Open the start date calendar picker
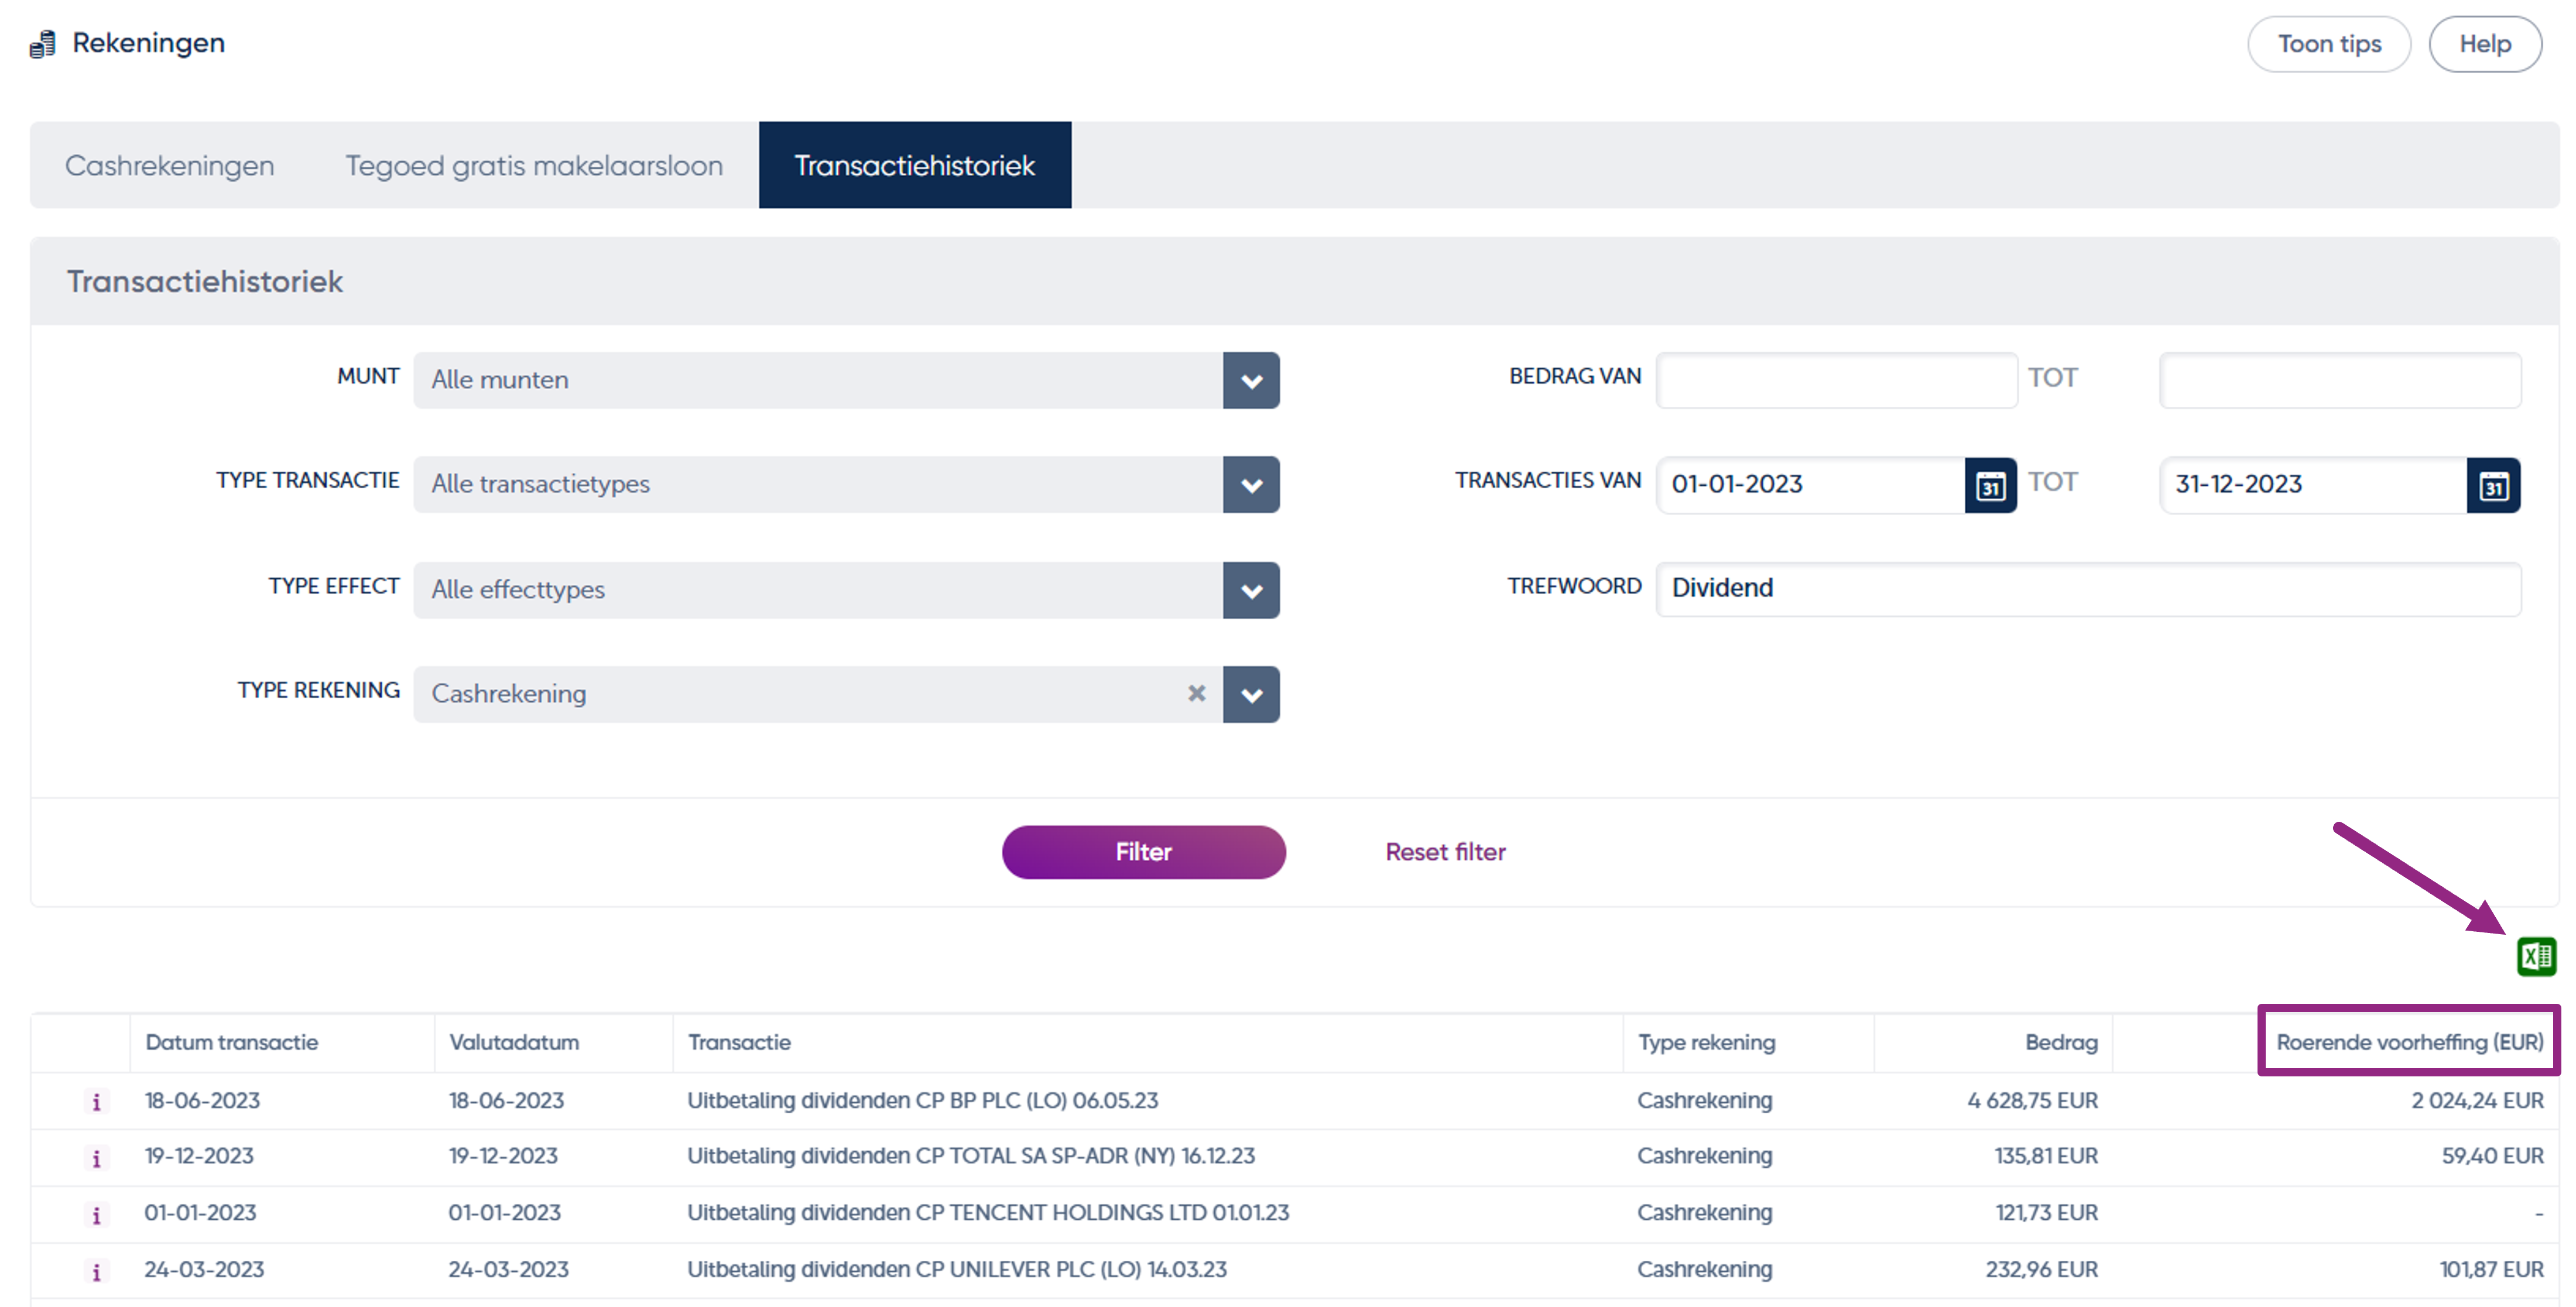Viewport: 2576px width, 1307px height. click(x=1990, y=486)
